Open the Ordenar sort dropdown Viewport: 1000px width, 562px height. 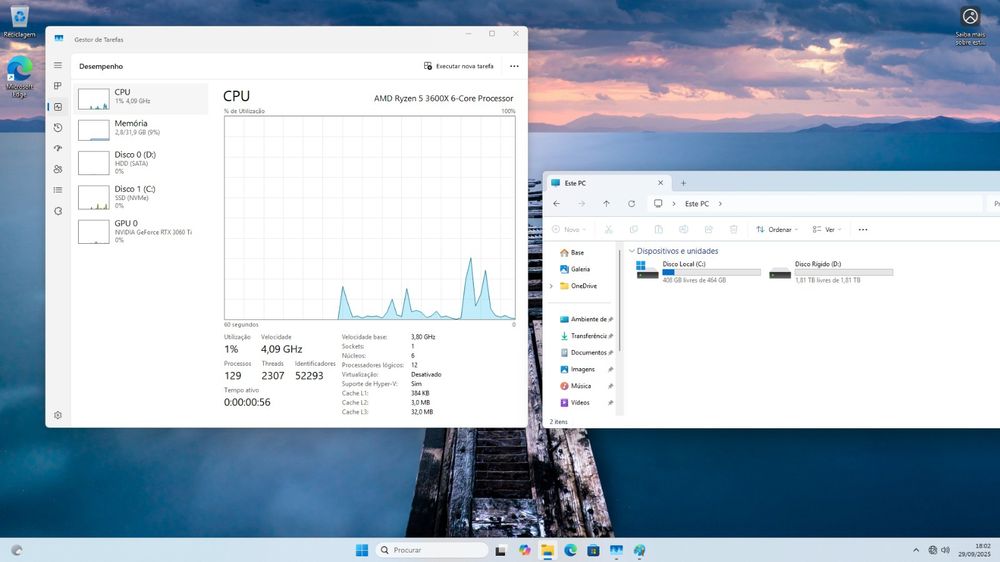click(x=777, y=230)
